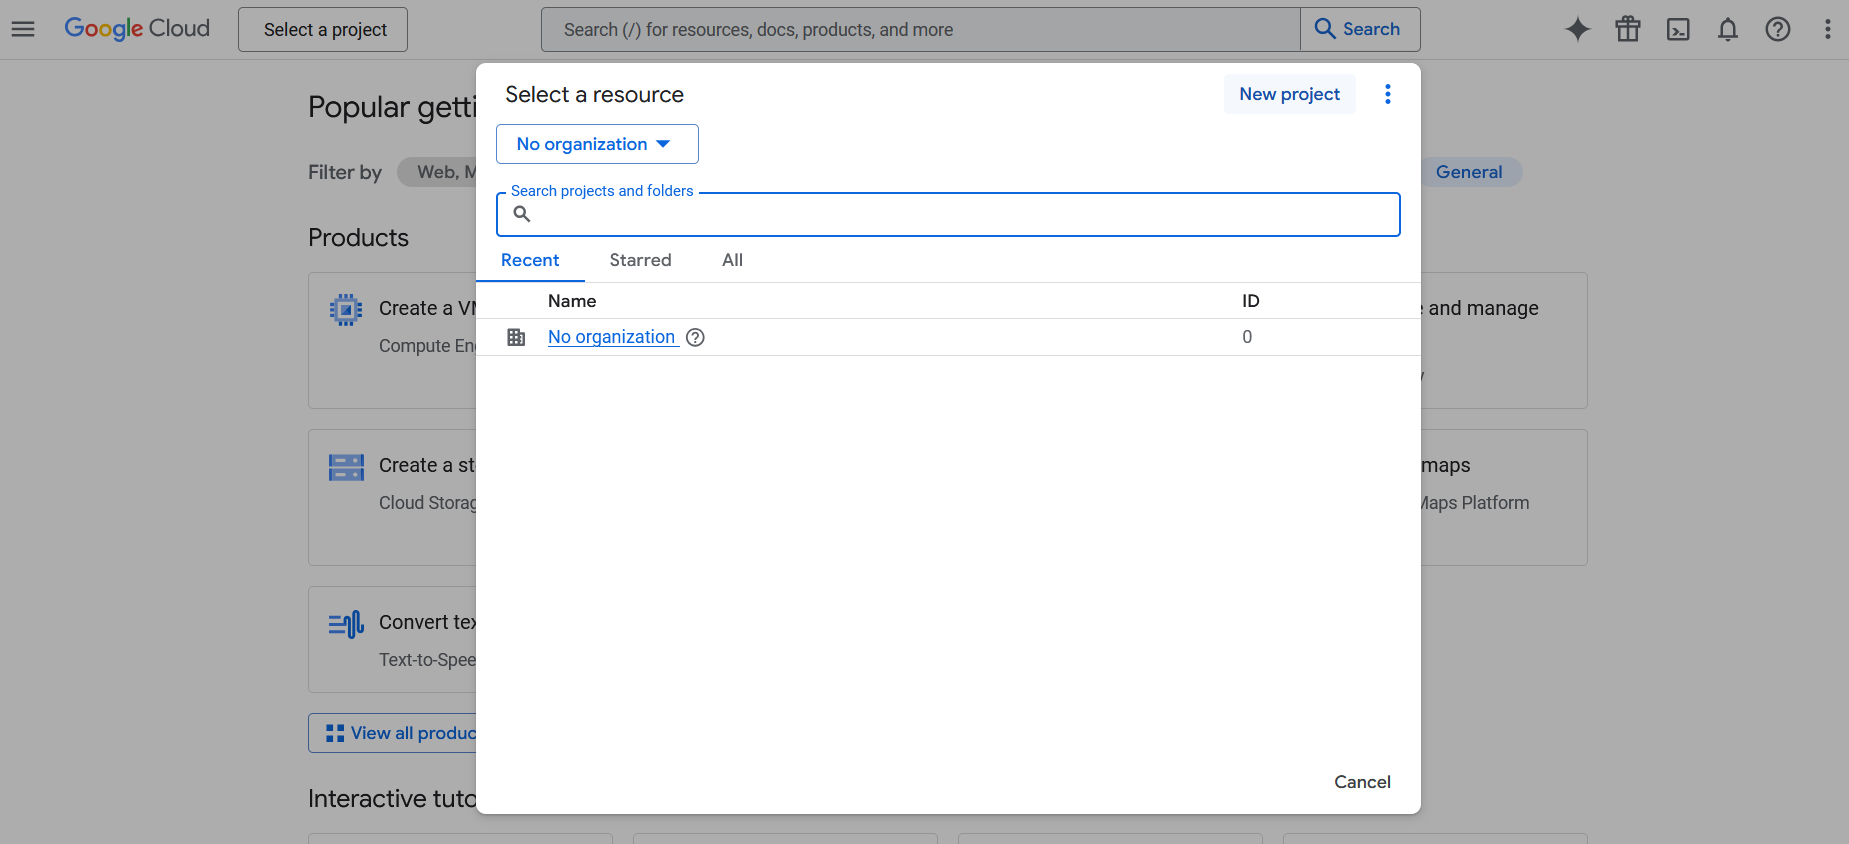Click magnifier icon in projects search field
1849x844 pixels.
(x=522, y=214)
